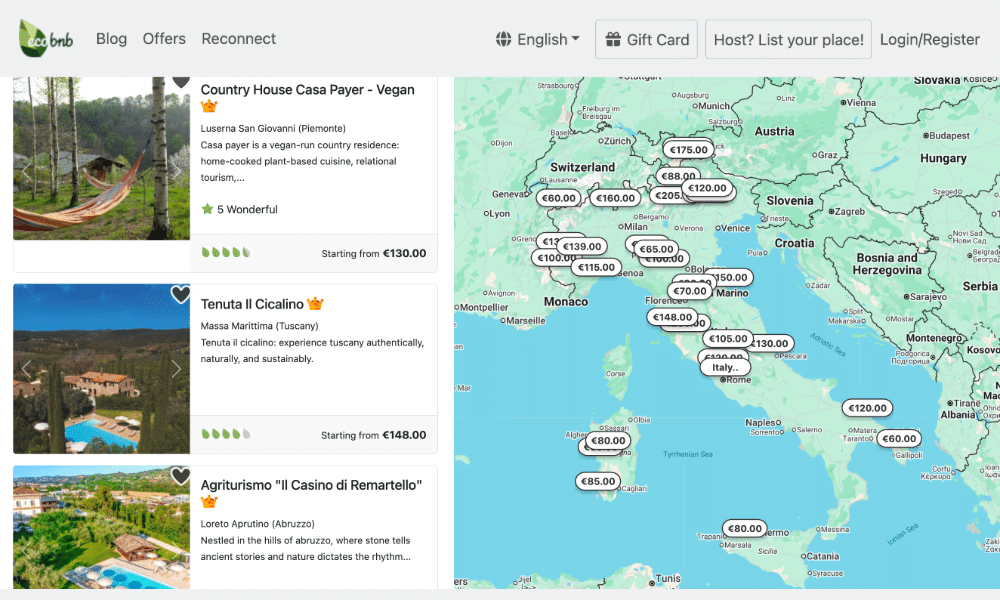Select the €60.00 marker near Taranto
The width and height of the screenshot is (1000, 600).
tap(899, 438)
